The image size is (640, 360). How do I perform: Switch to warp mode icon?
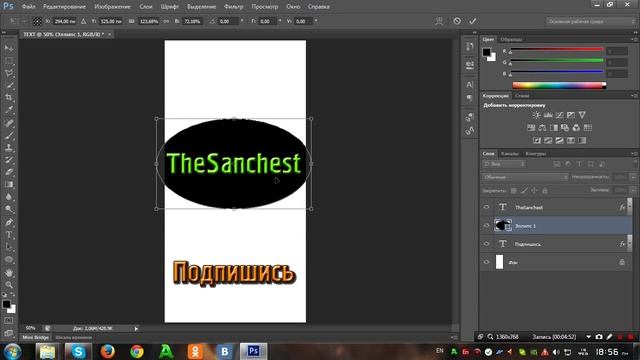(x=439, y=21)
